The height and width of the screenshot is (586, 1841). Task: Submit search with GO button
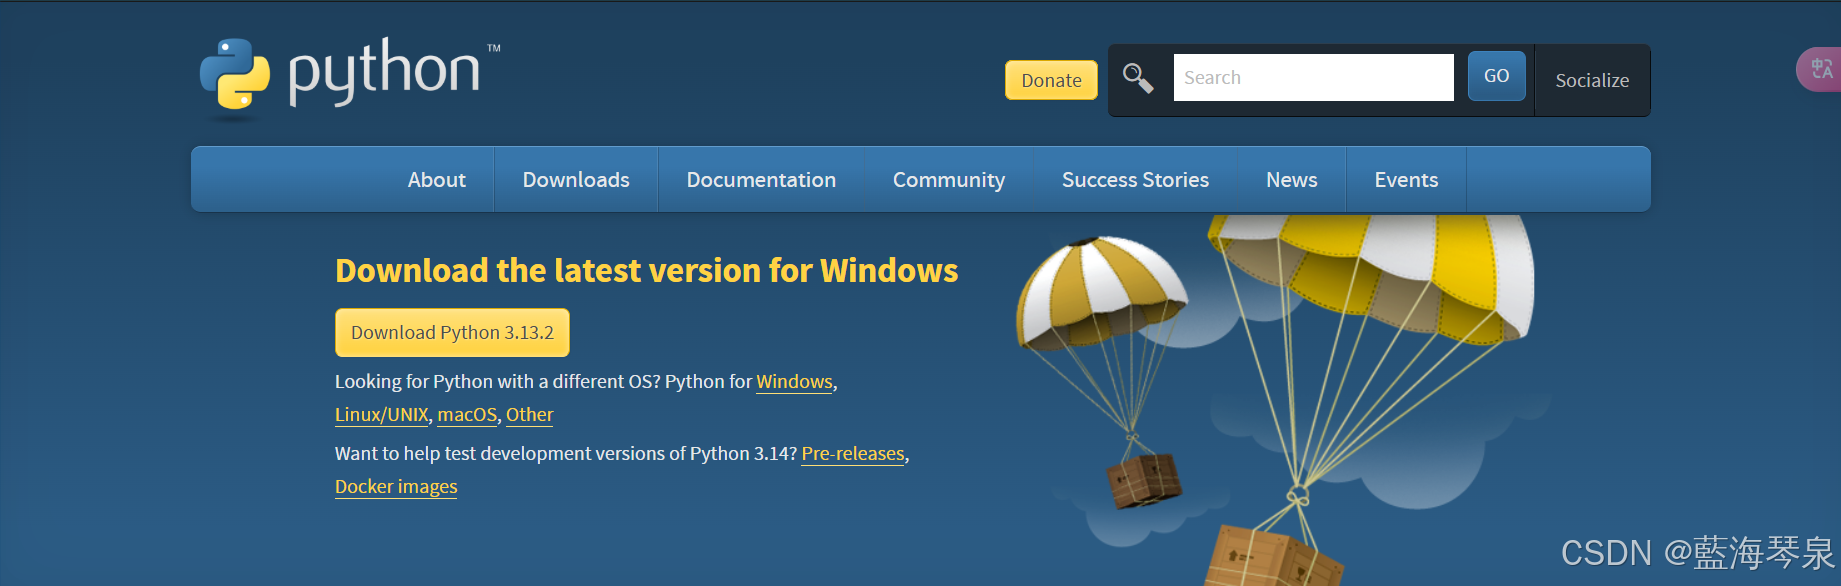click(x=1496, y=76)
